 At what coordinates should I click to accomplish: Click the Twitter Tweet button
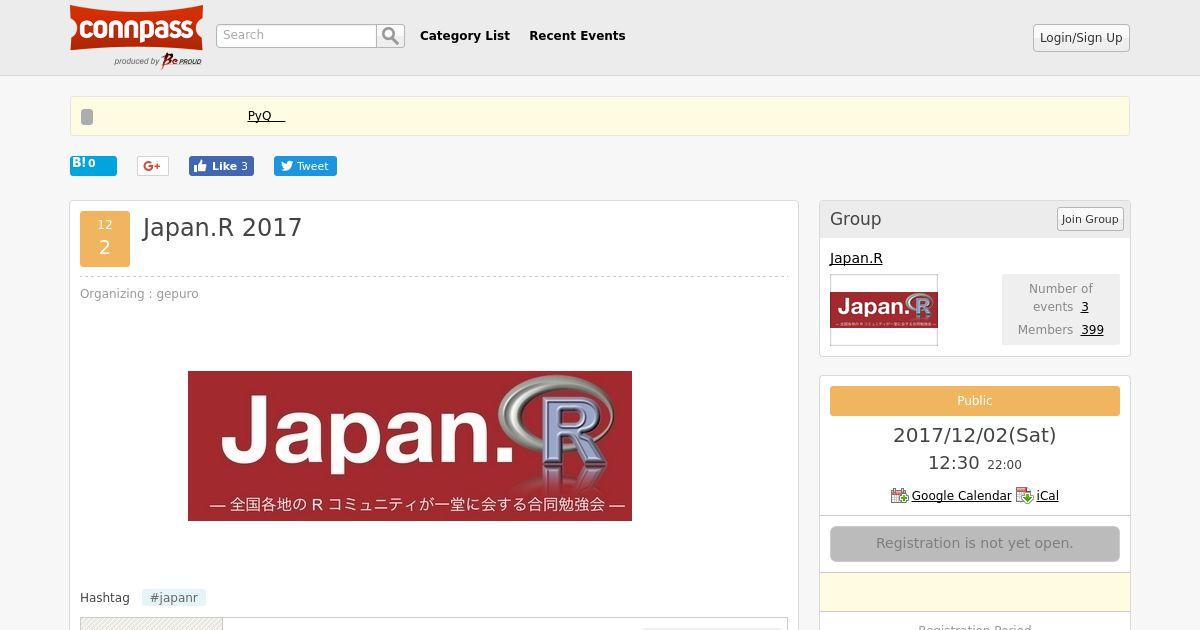(305, 166)
